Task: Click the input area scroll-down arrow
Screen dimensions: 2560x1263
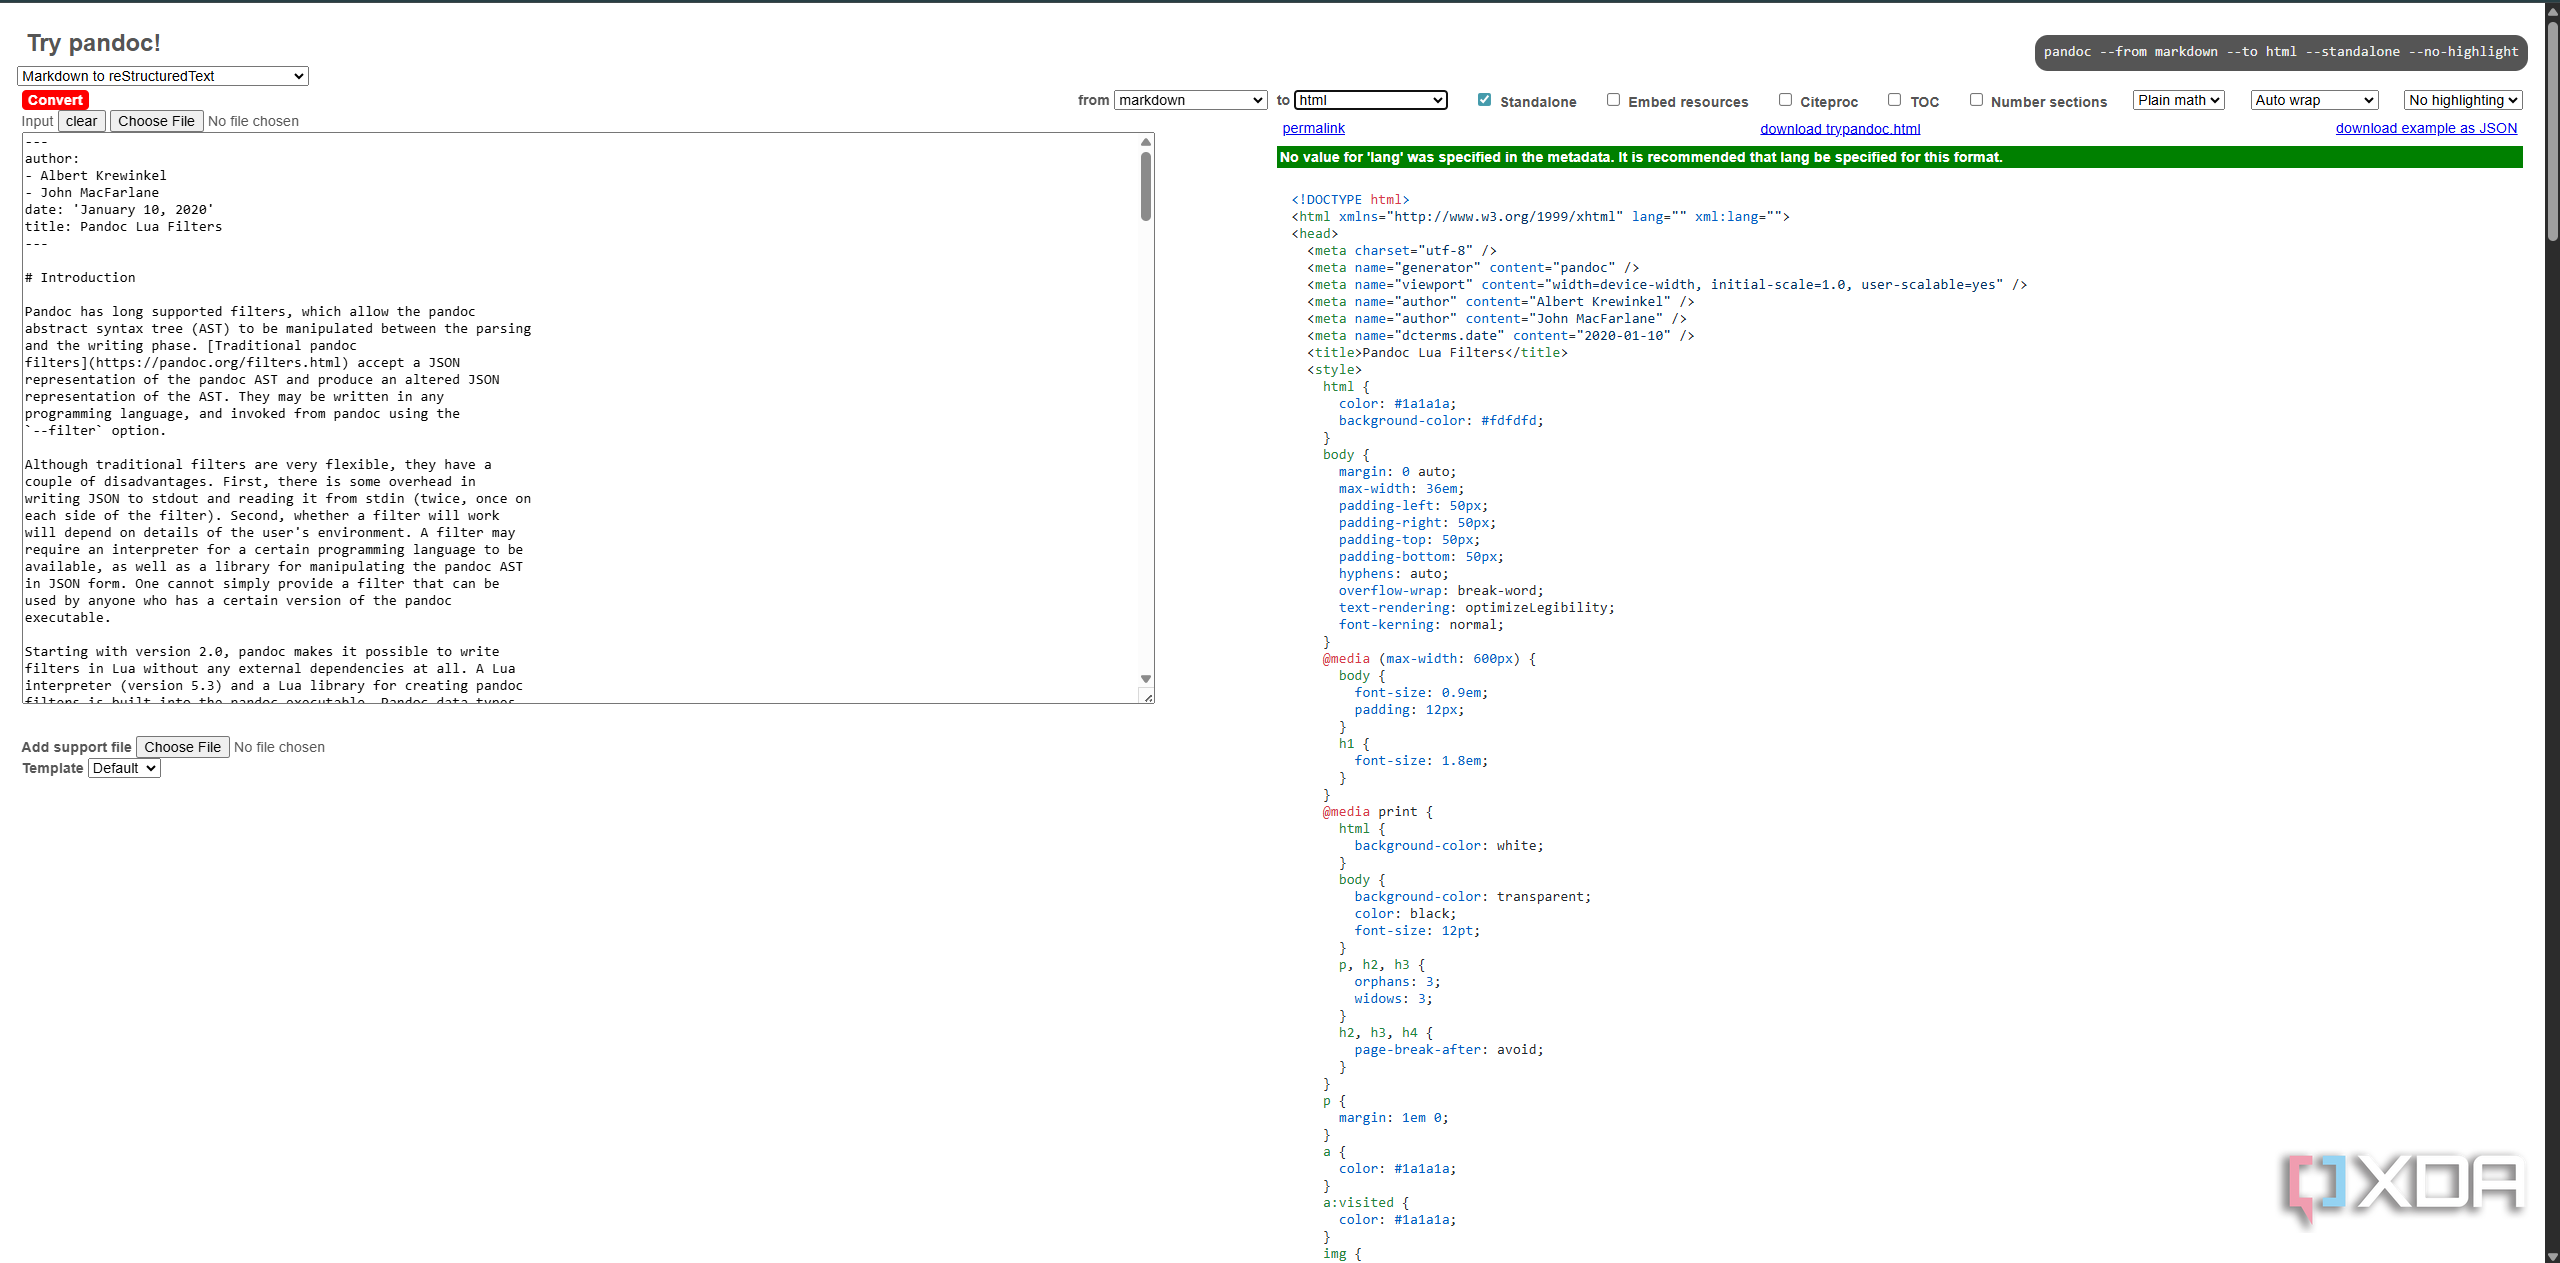Action: click(x=1146, y=679)
